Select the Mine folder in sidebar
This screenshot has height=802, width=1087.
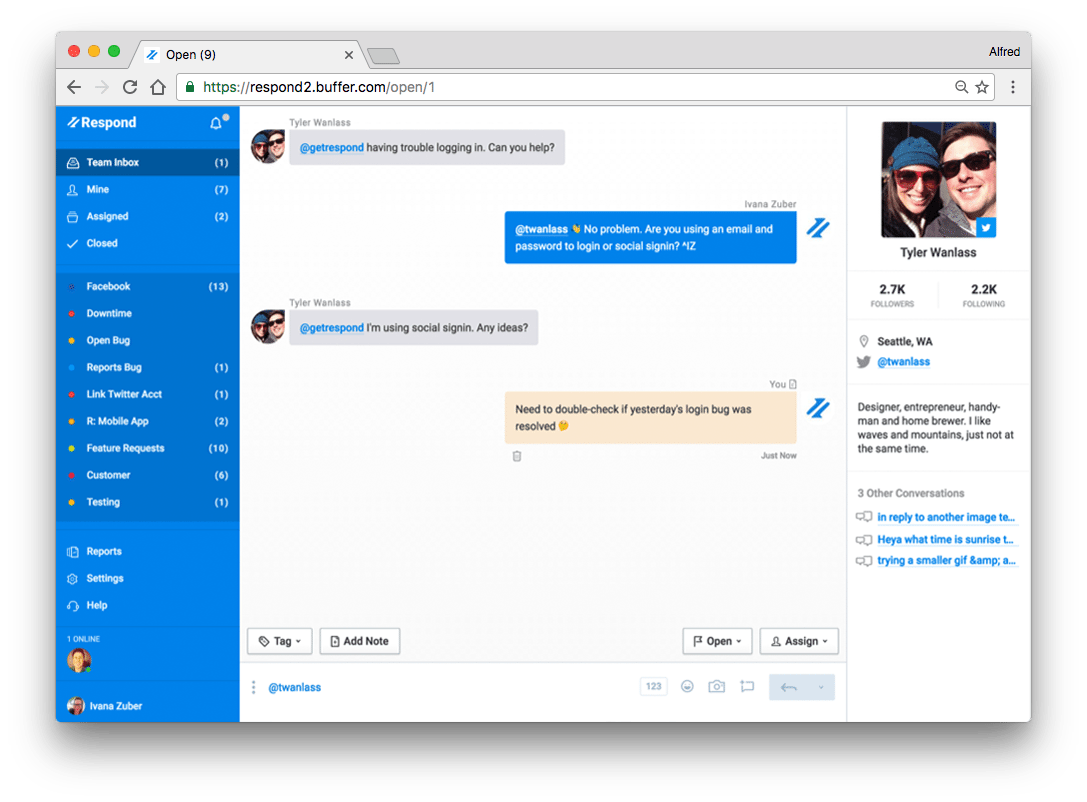click(x=98, y=189)
